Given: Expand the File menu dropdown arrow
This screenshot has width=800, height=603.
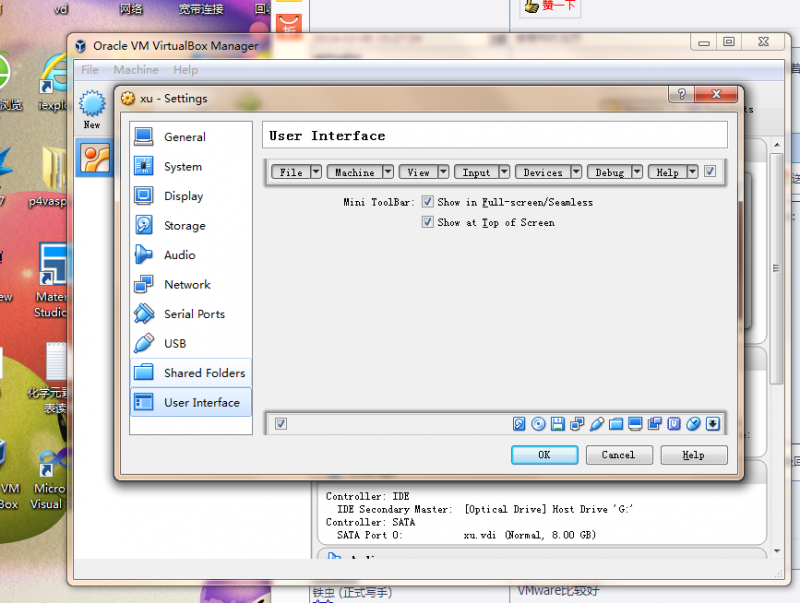Looking at the screenshot, I should click(x=316, y=172).
